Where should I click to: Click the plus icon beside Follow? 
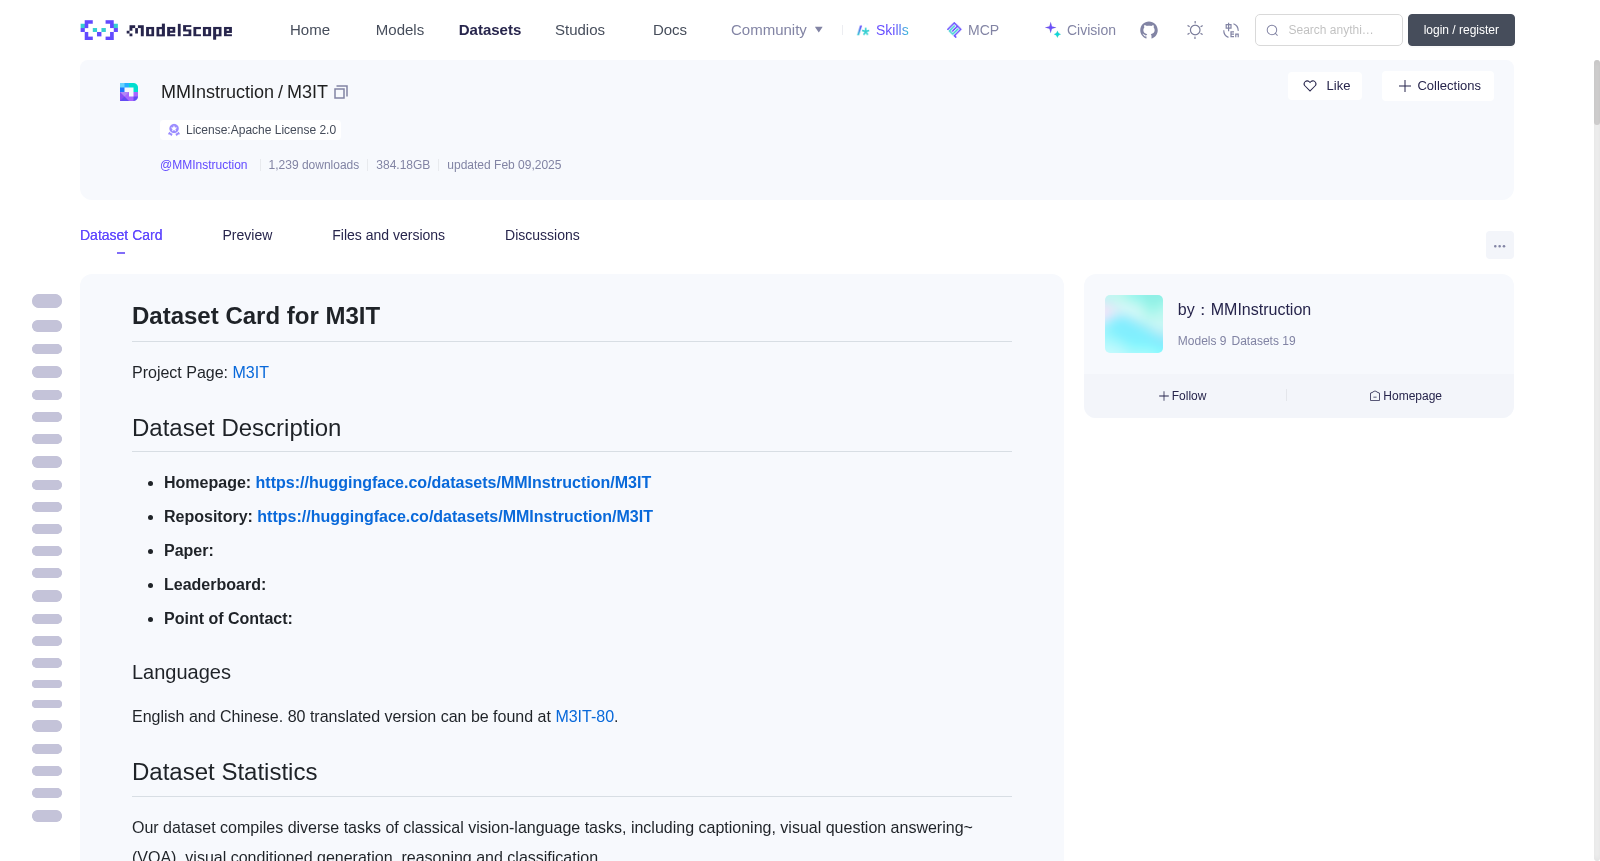1164,396
